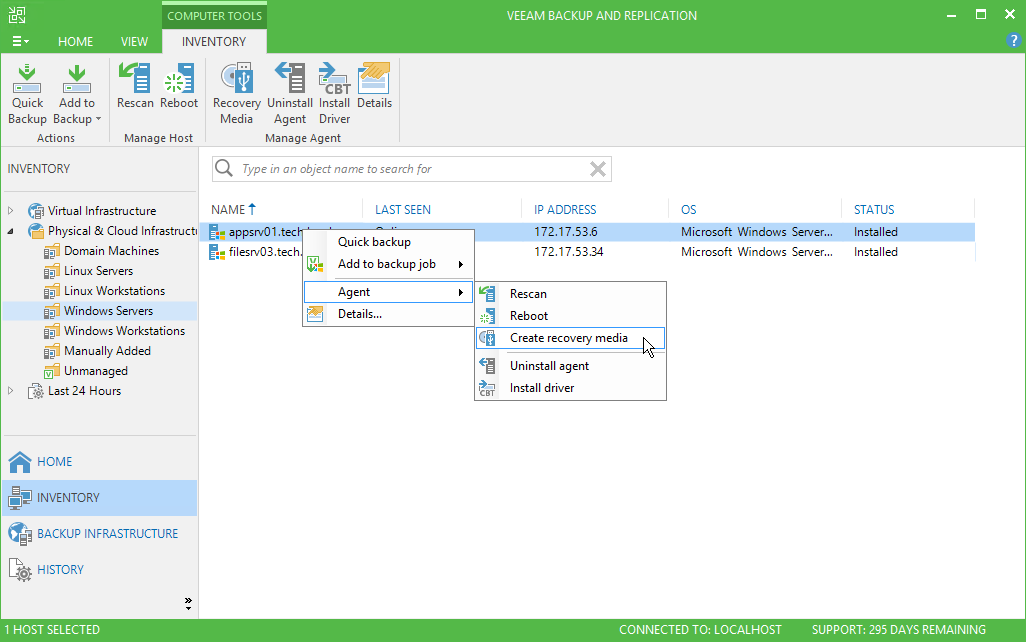The height and width of the screenshot is (642, 1026).
Task: Select the Inventory ribbon tab
Action: point(214,41)
